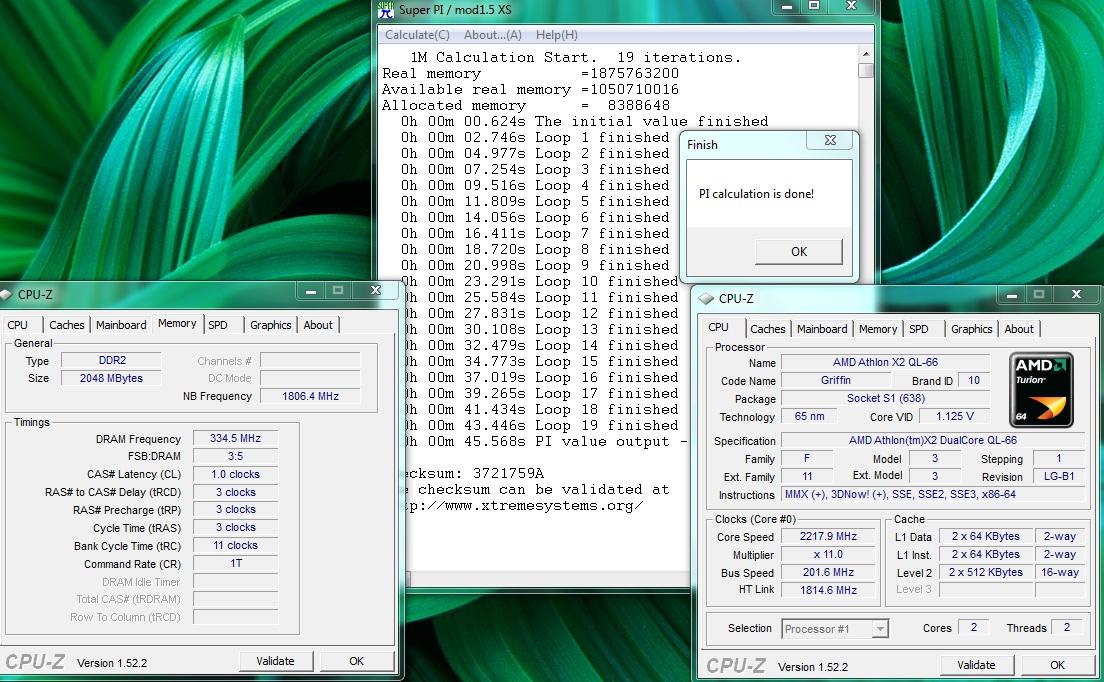Switch to Caches tab in left CPU-Z
1104x682 pixels.
[x=67, y=324]
